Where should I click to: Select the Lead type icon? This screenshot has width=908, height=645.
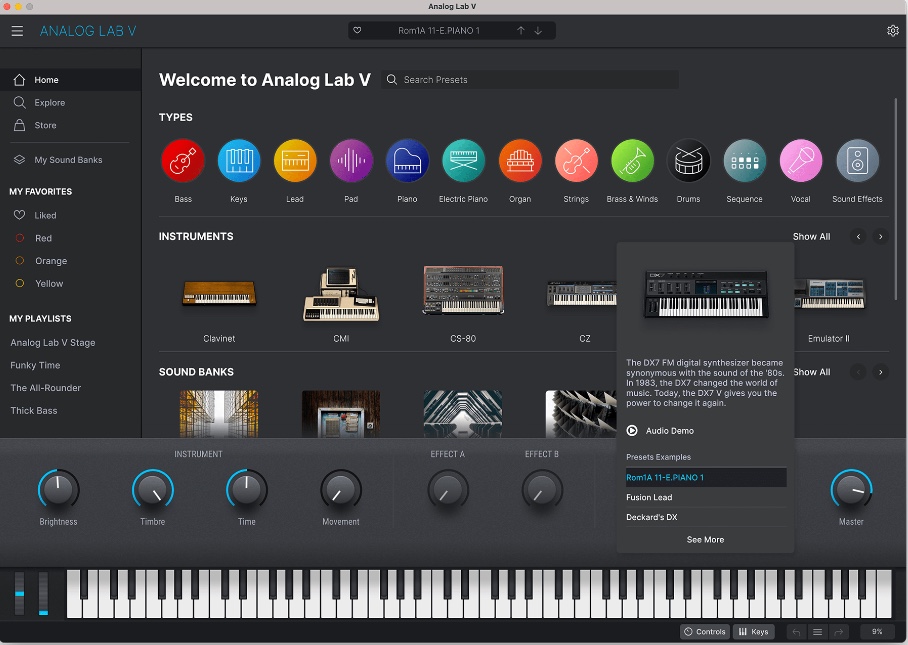click(295, 160)
